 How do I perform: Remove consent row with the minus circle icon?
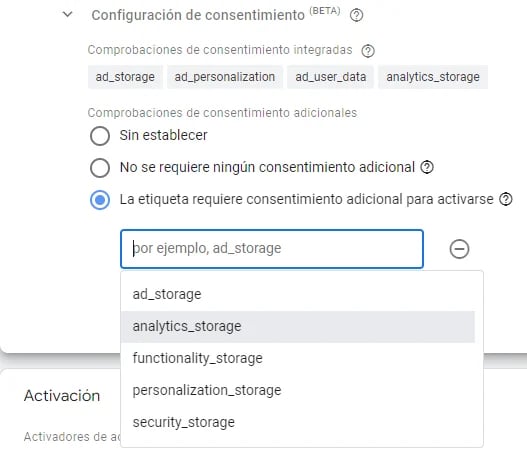[x=459, y=249]
